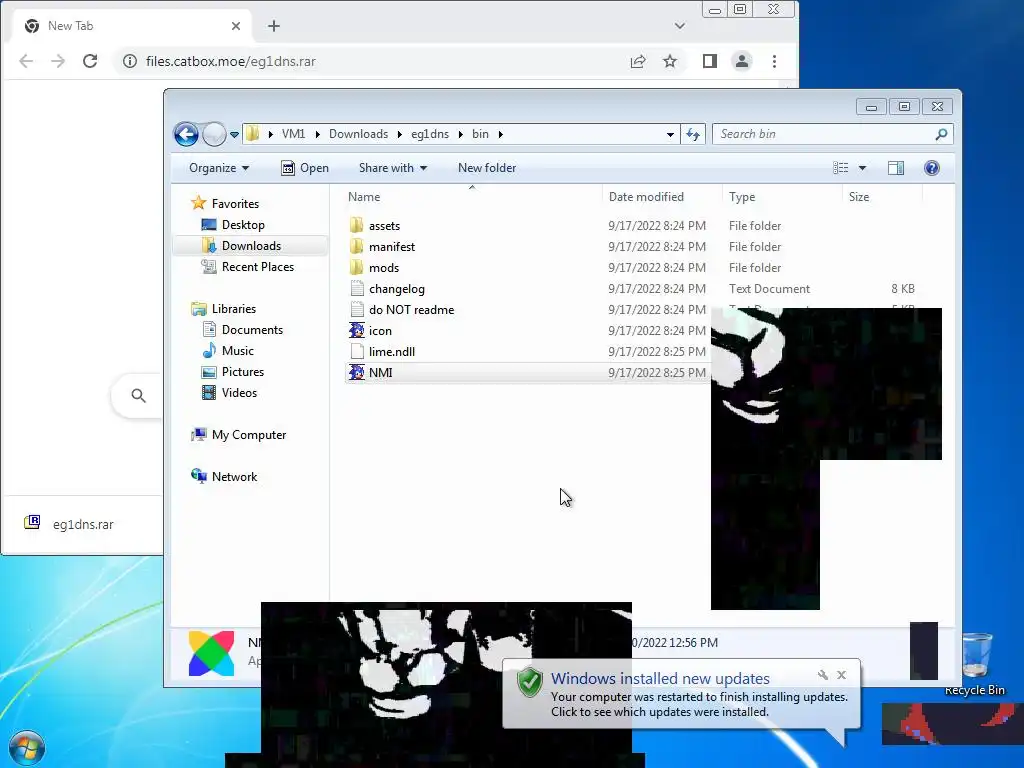Open address bar history dropdown arrow

[670, 135]
